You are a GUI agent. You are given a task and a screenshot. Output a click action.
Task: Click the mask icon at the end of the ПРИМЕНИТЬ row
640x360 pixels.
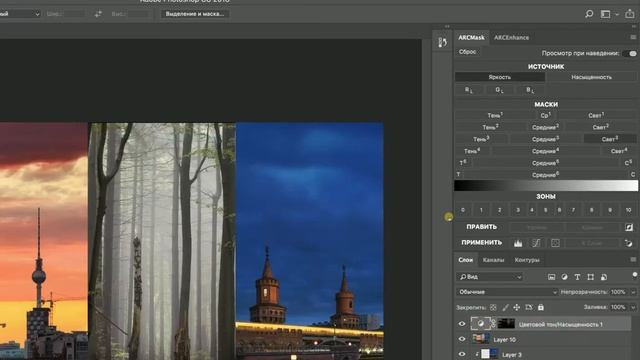point(629,243)
